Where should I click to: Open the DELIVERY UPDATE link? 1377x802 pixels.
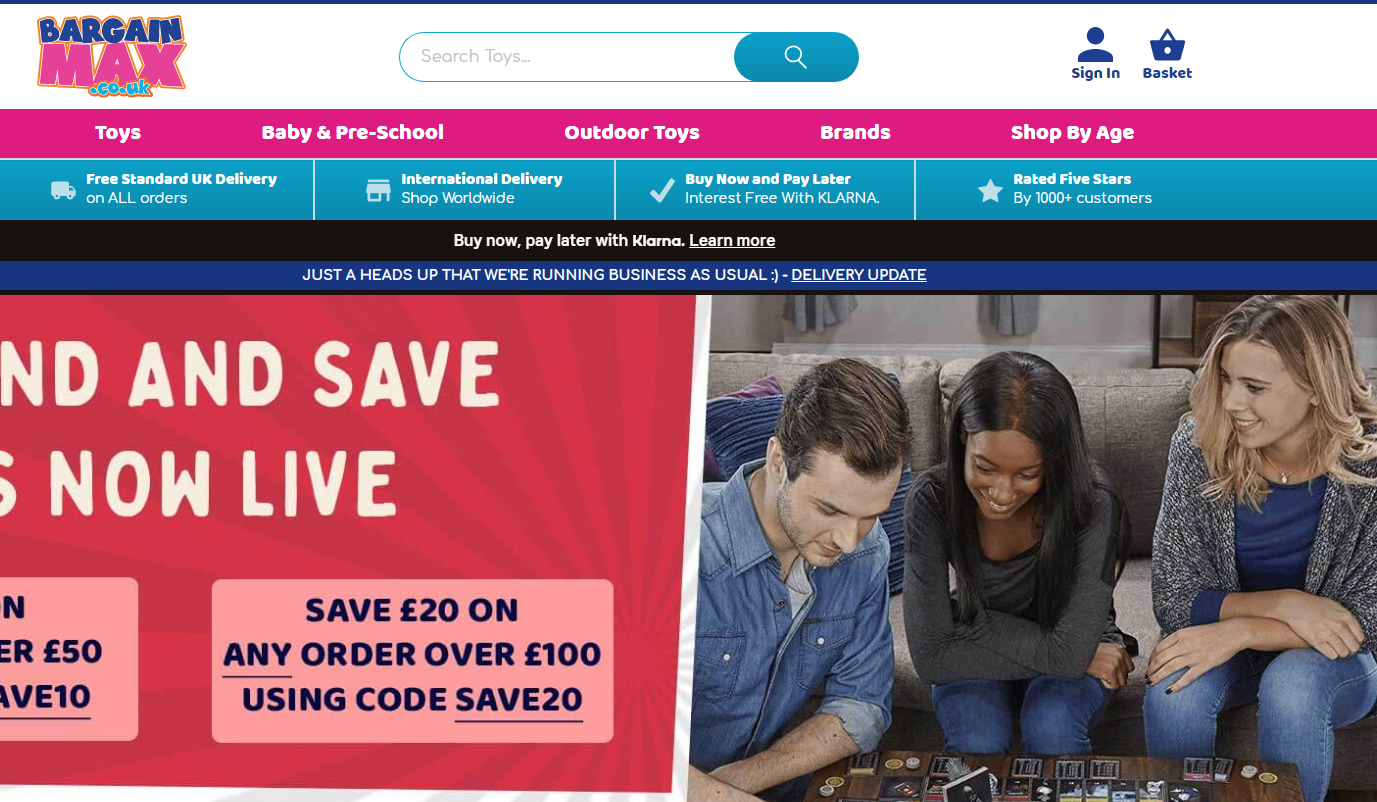pos(859,274)
